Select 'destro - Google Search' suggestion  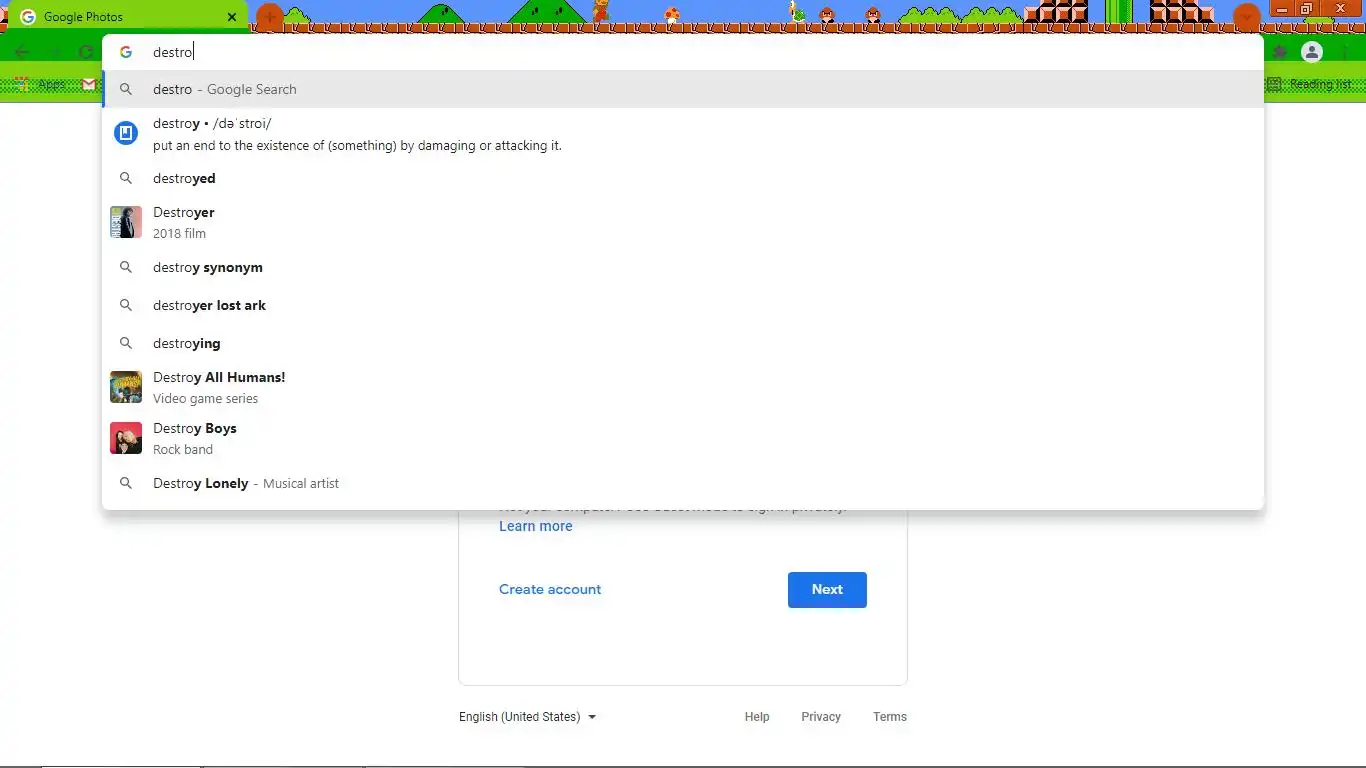pos(683,89)
